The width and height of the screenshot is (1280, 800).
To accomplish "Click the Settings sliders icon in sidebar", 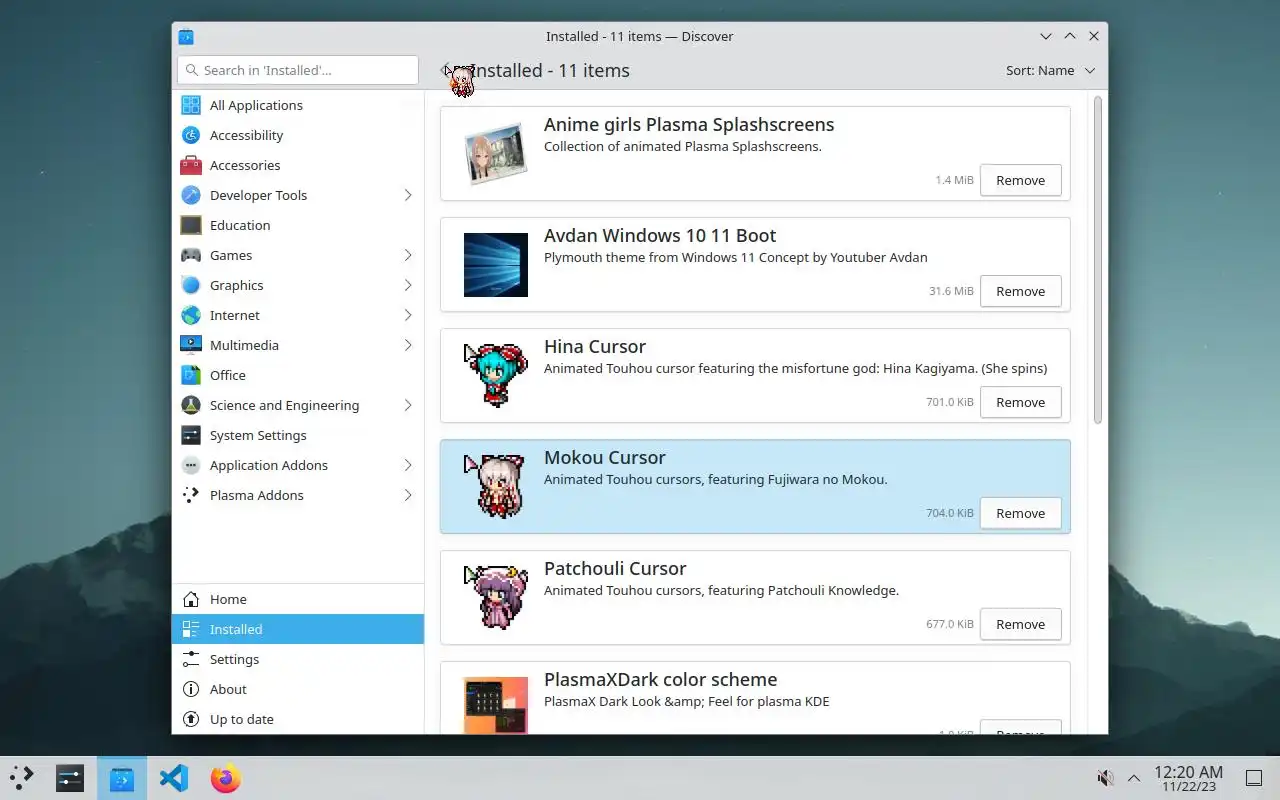I will tap(191, 659).
